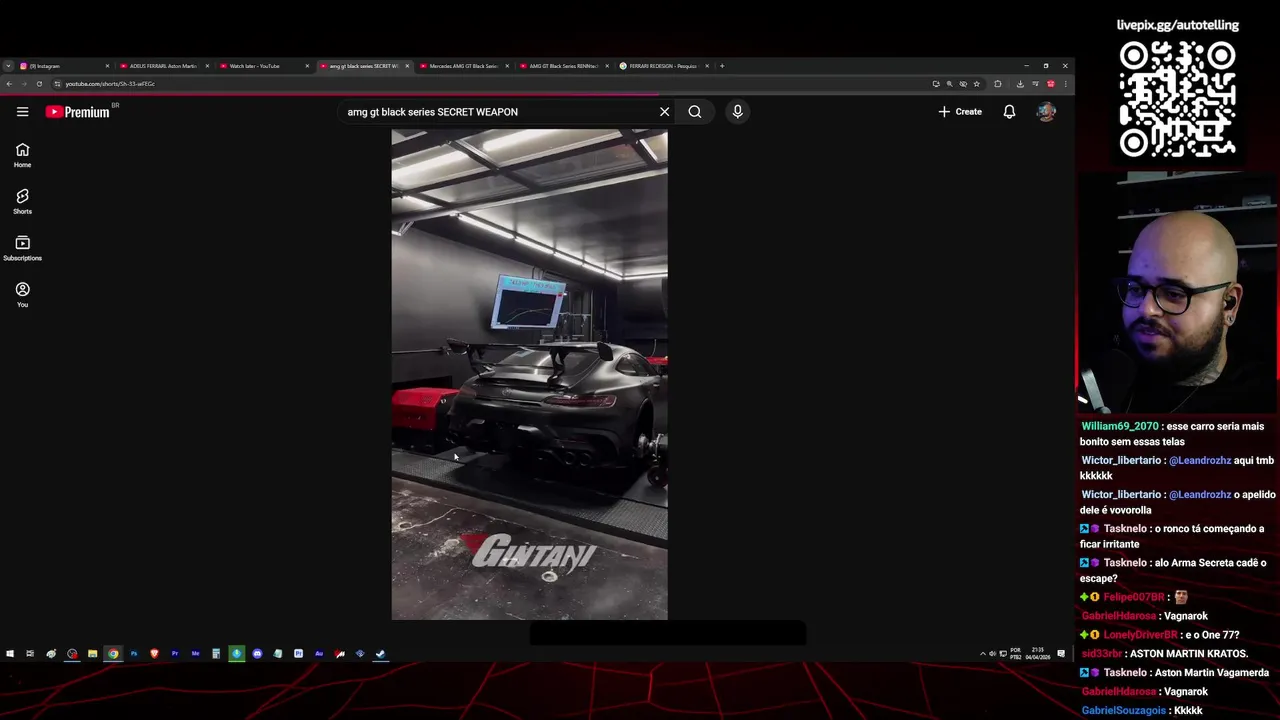This screenshot has width=1280, height=720.
Task: Click the Felipe007BR chat username
Action: pyautogui.click(x=1133, y=597)
